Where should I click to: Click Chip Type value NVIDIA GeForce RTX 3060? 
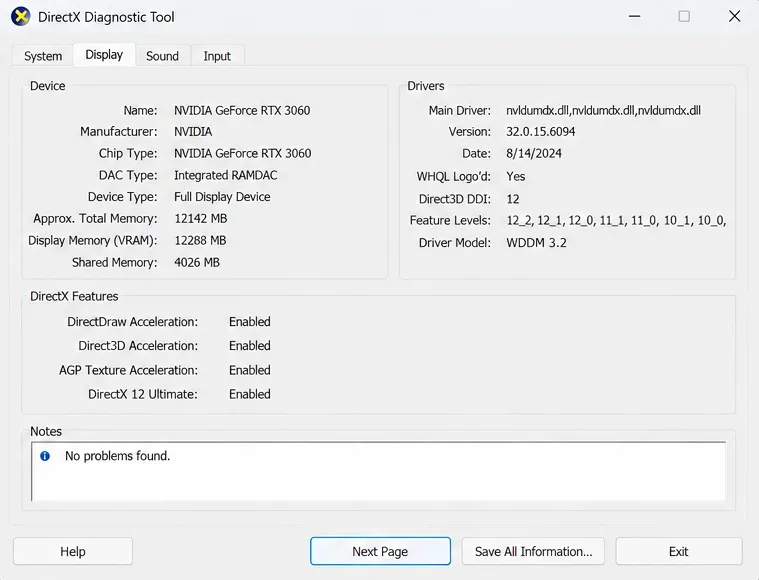click(243, 153)
